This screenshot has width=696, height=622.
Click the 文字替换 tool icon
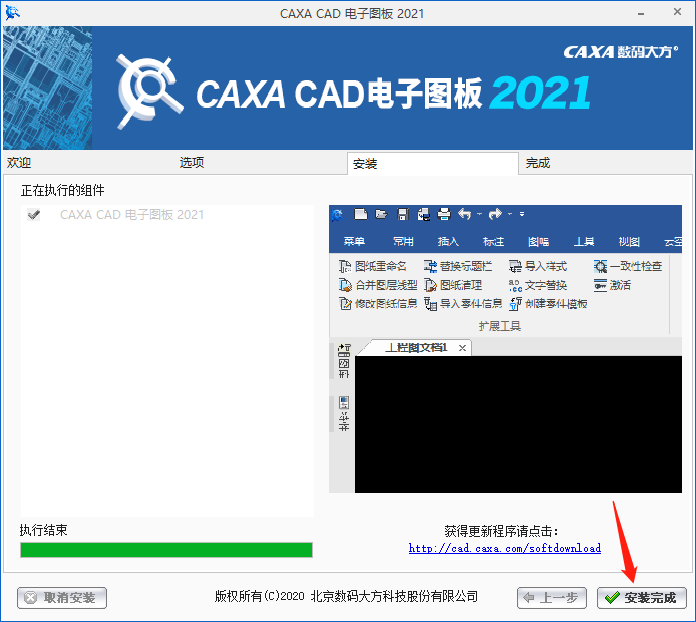(x=515, y=285)
